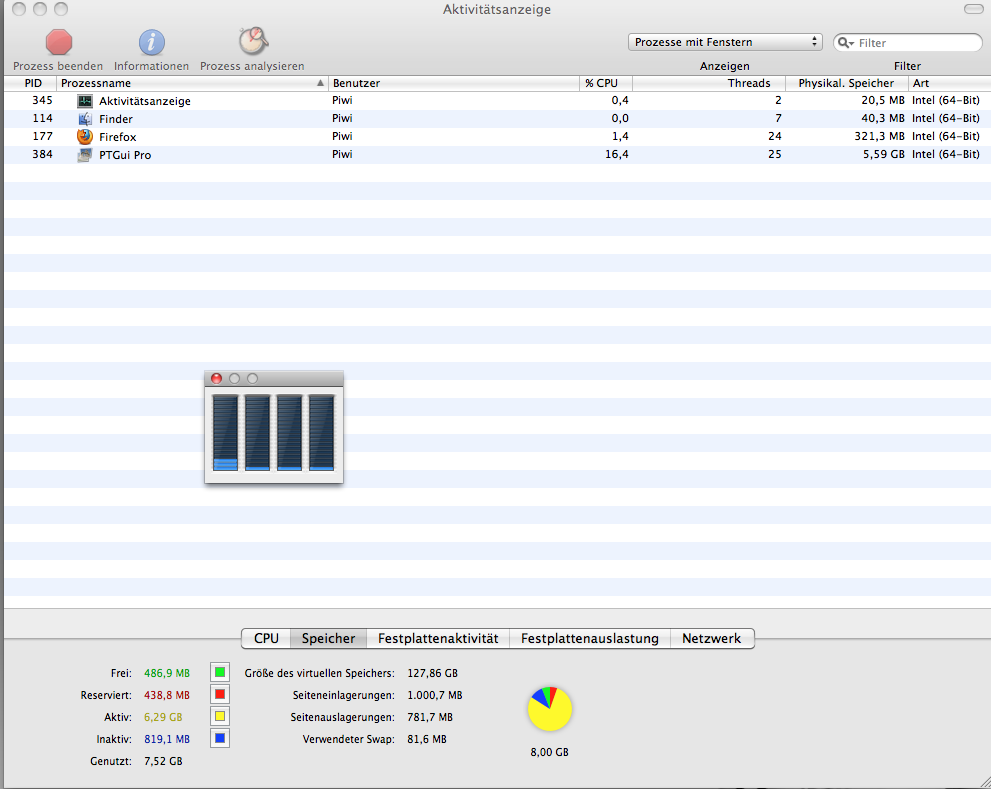Close the floating CPU meter window
This screenshot has height=789, width=991.
tap(216, 378)
